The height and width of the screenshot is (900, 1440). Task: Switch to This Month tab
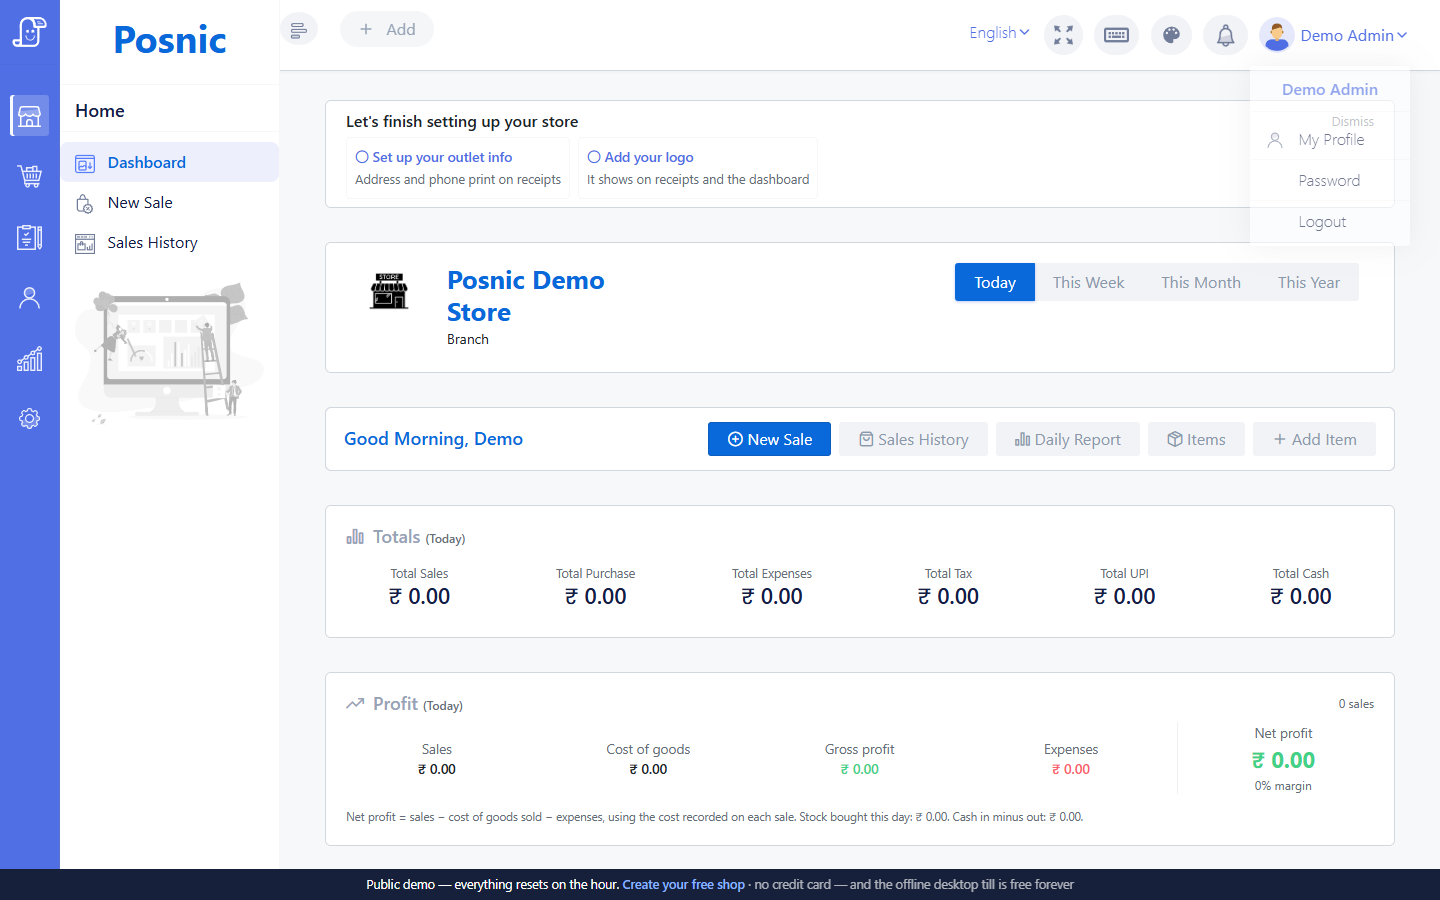point(1201,282)
